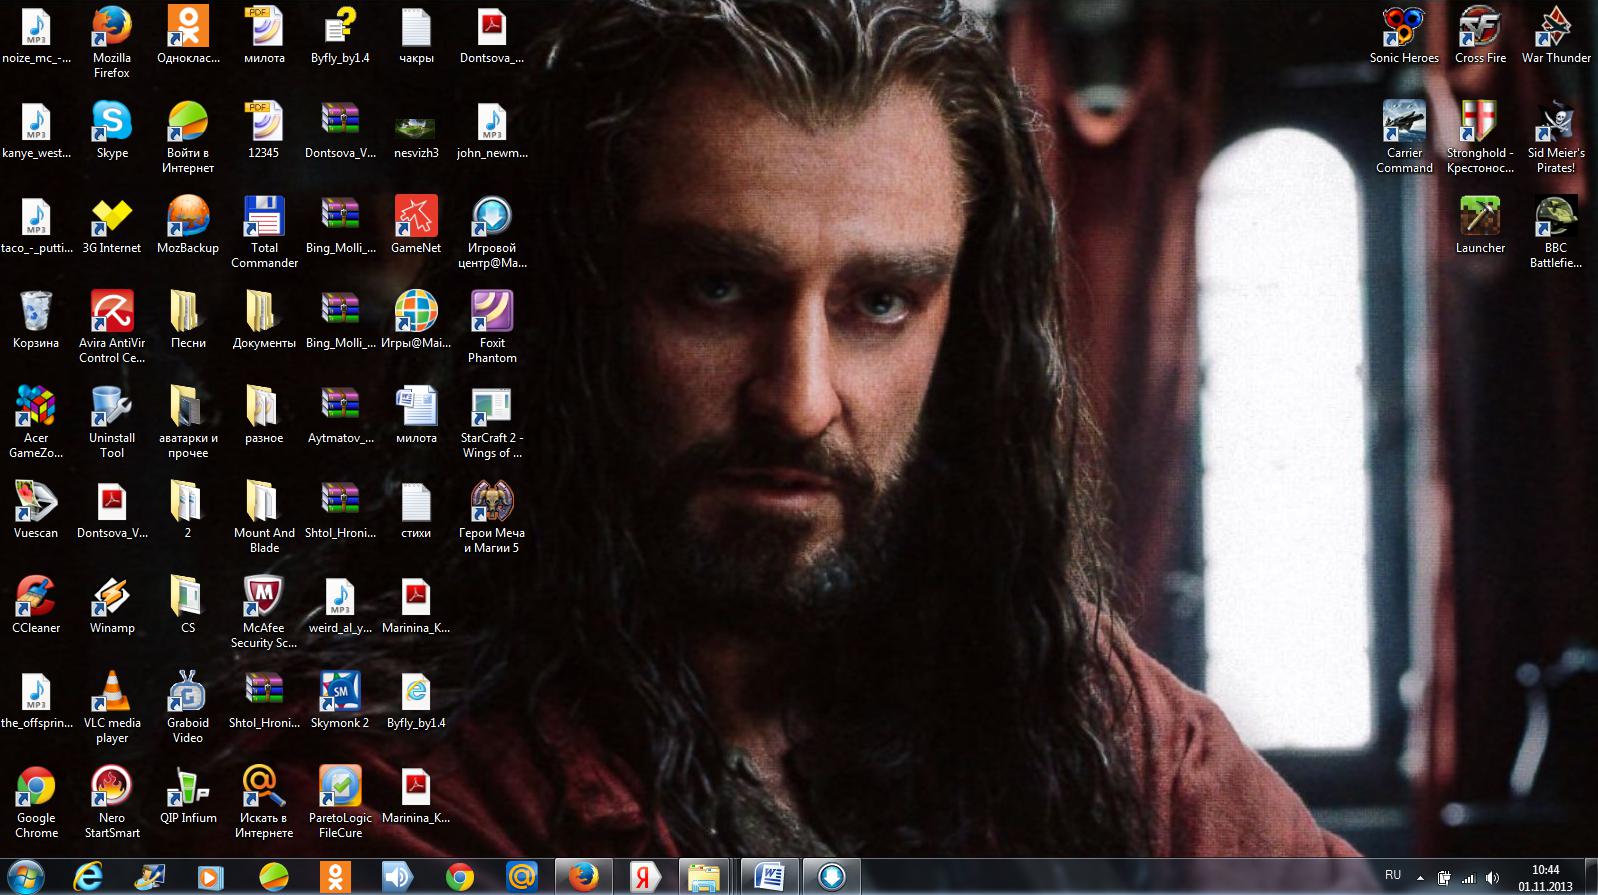Open the Acer GameZone shortcut
The height and width of the screenshot is (895, 1598).
pos(36,422)
